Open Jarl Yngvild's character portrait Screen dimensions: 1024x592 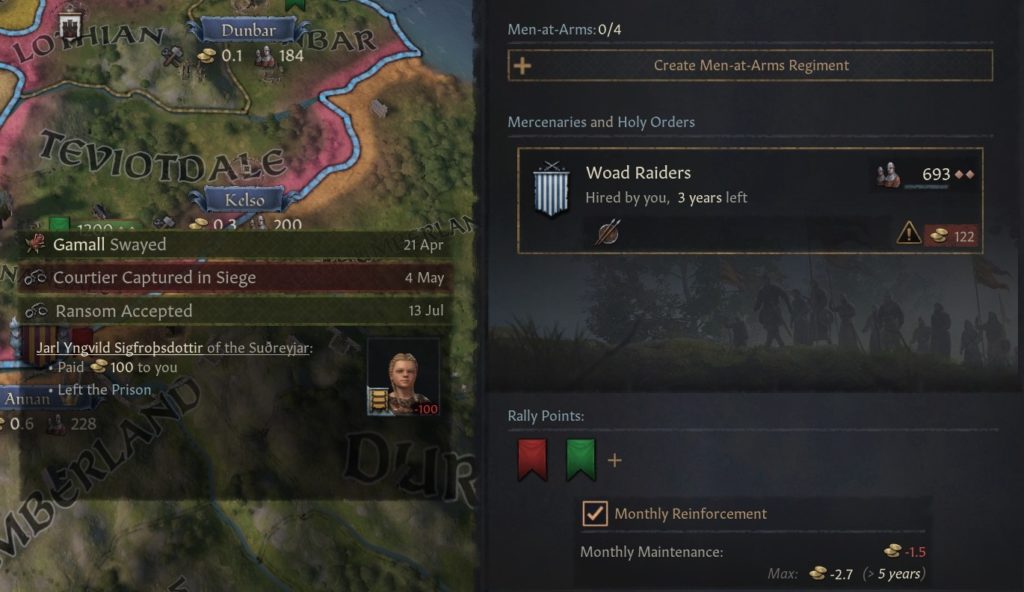[403, 377]
